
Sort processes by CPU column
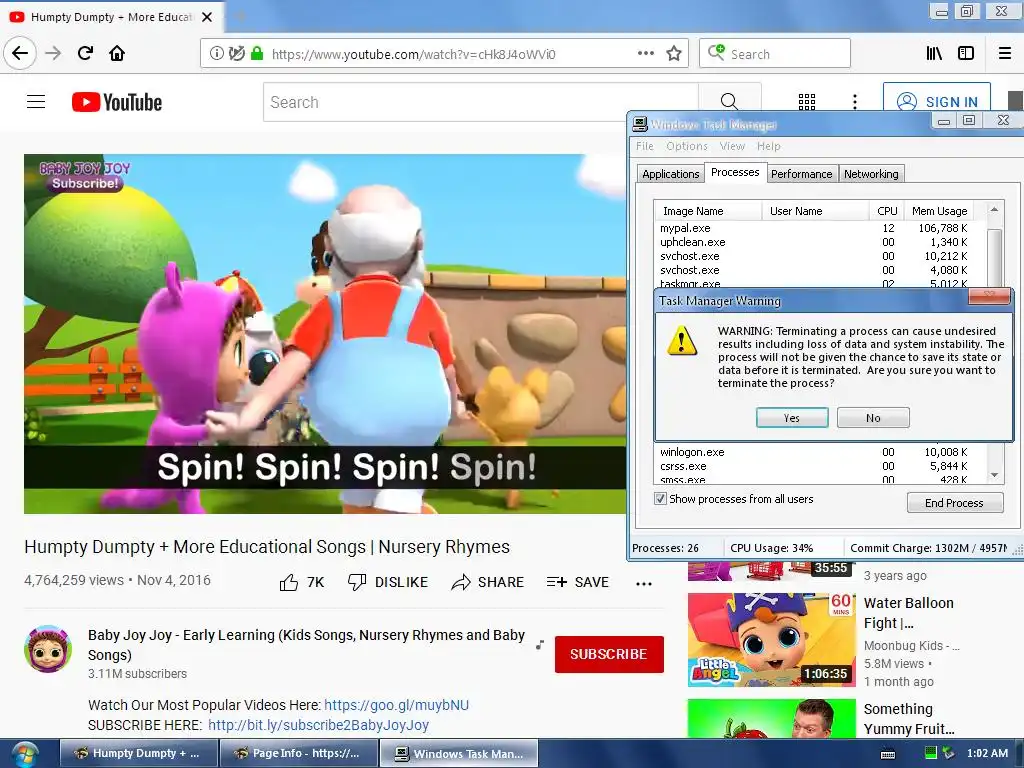click(886, 211)
